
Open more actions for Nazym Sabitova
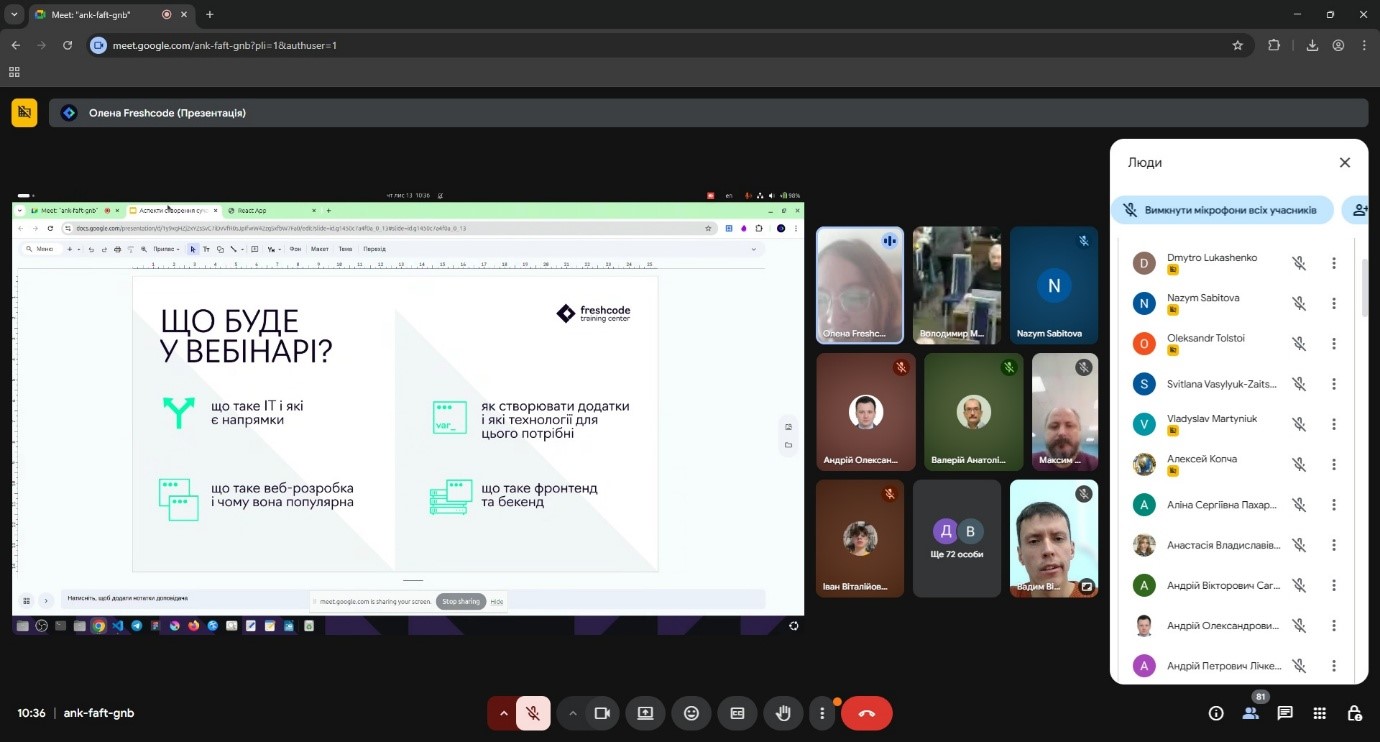1334,303
